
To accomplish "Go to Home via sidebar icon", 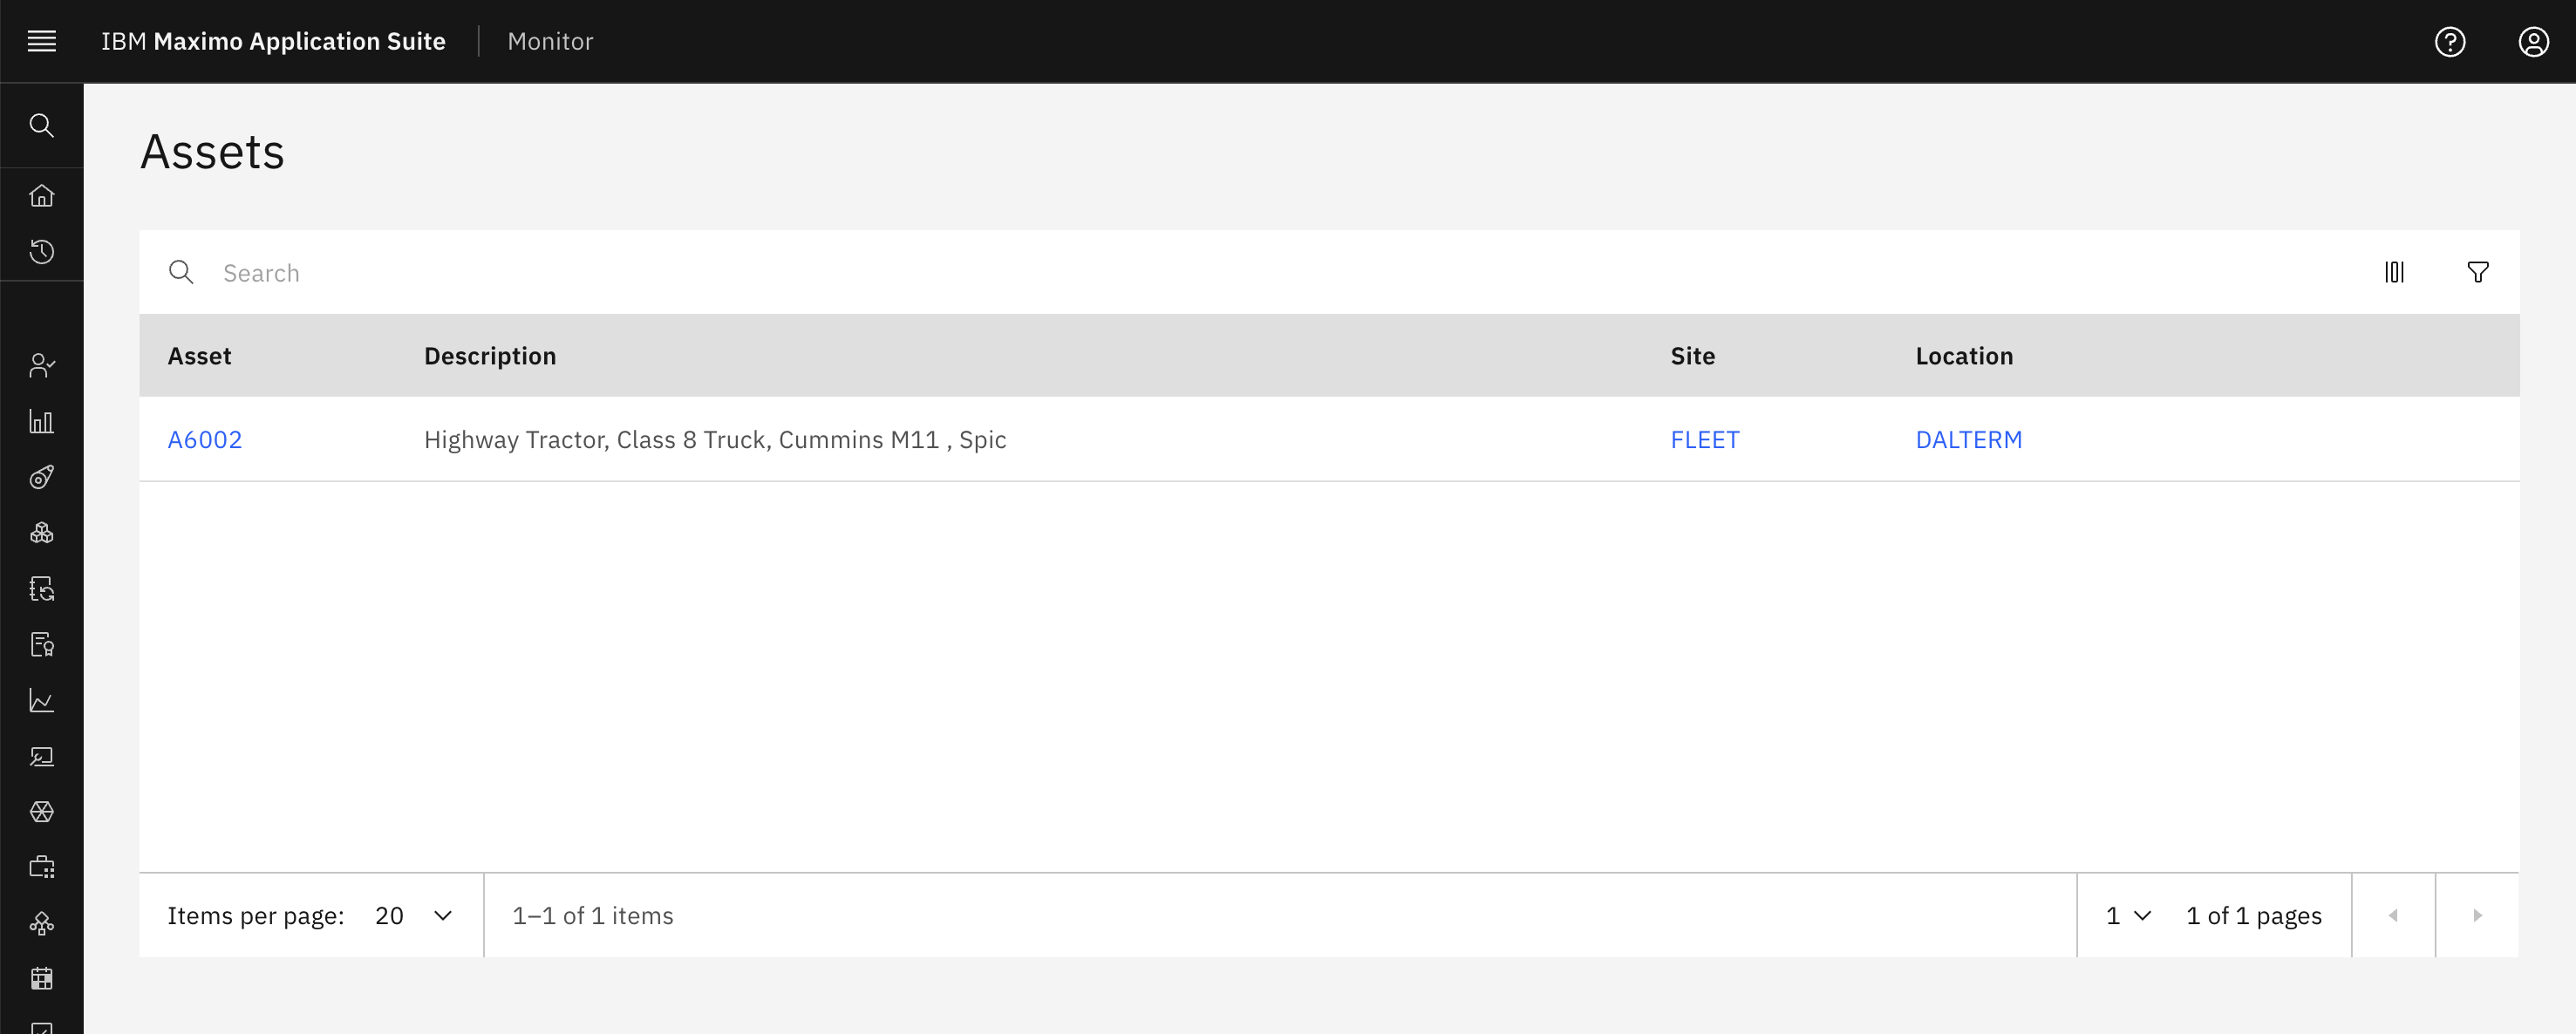I will [41, 195].
